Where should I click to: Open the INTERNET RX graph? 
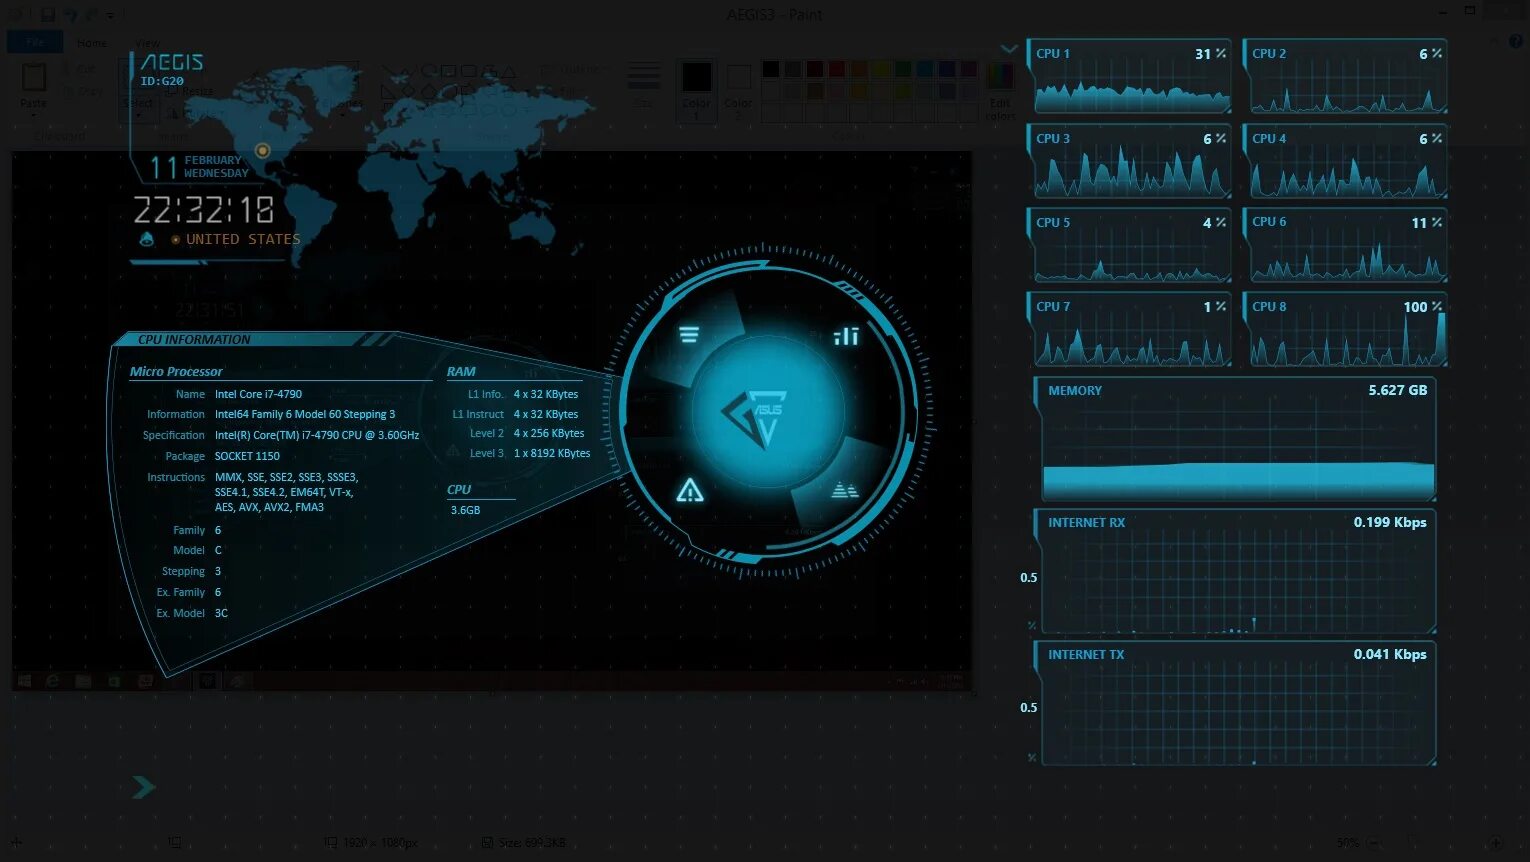pos(1237,571)
